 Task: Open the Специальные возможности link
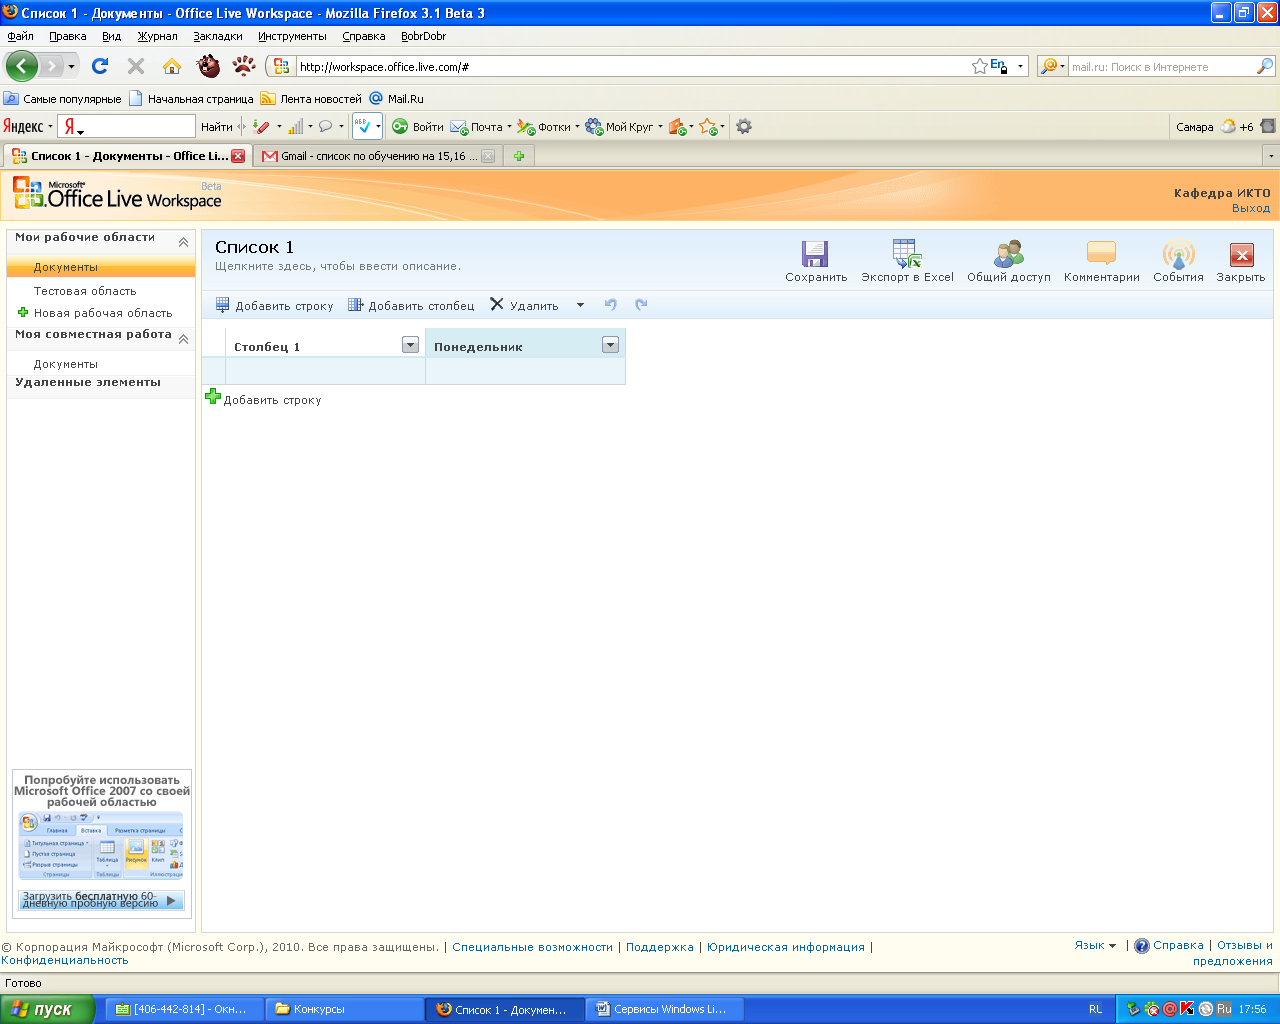click(532, 947)
